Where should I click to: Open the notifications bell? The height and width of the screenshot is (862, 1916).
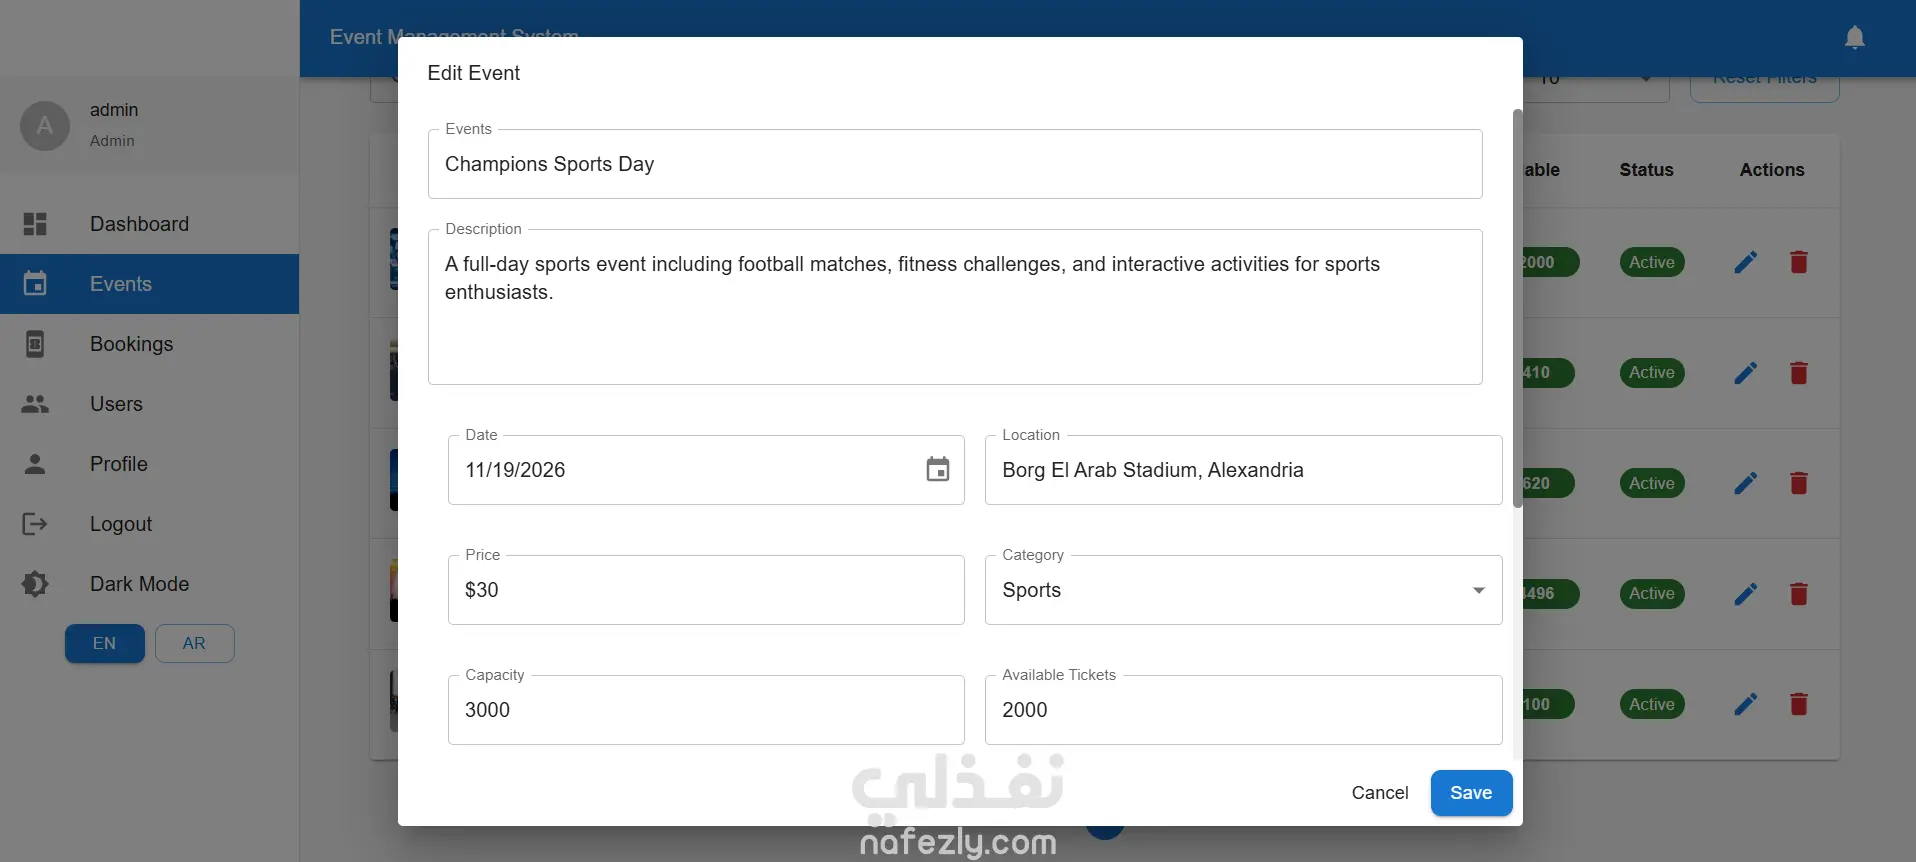[x=1855, y=38]
